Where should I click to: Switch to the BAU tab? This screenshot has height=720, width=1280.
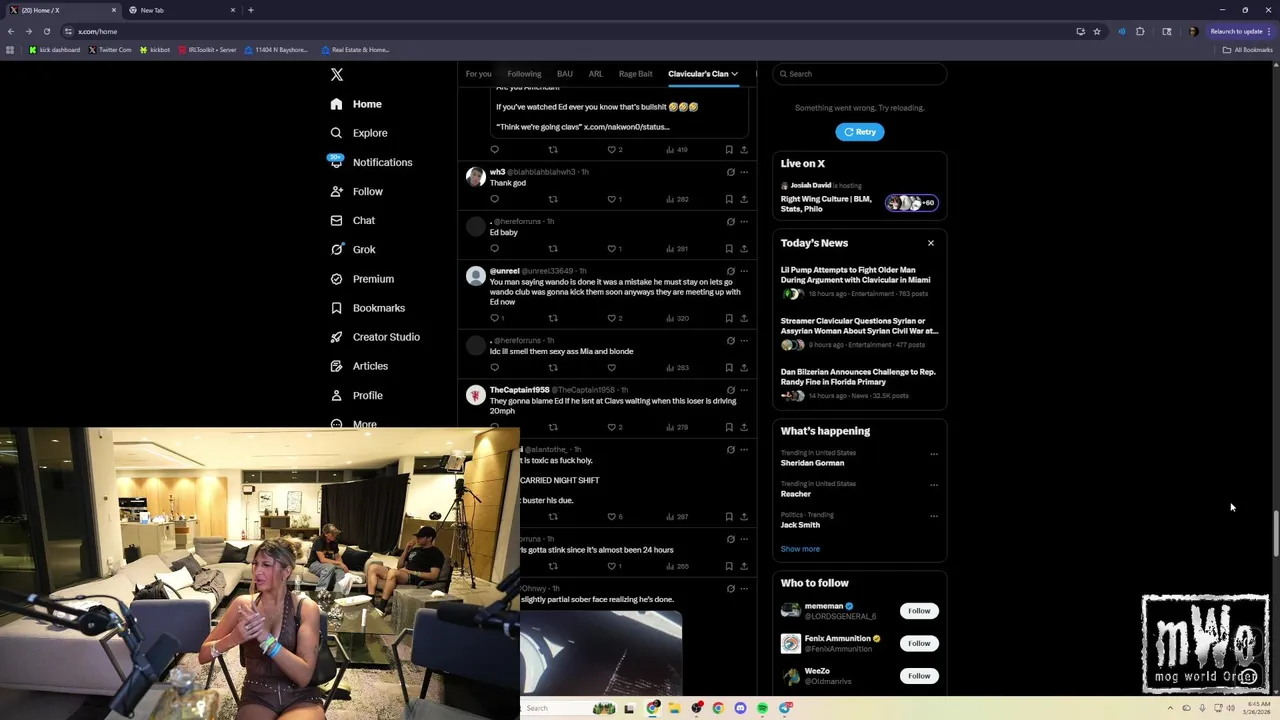pyautogui.click(x=565, y=74)
